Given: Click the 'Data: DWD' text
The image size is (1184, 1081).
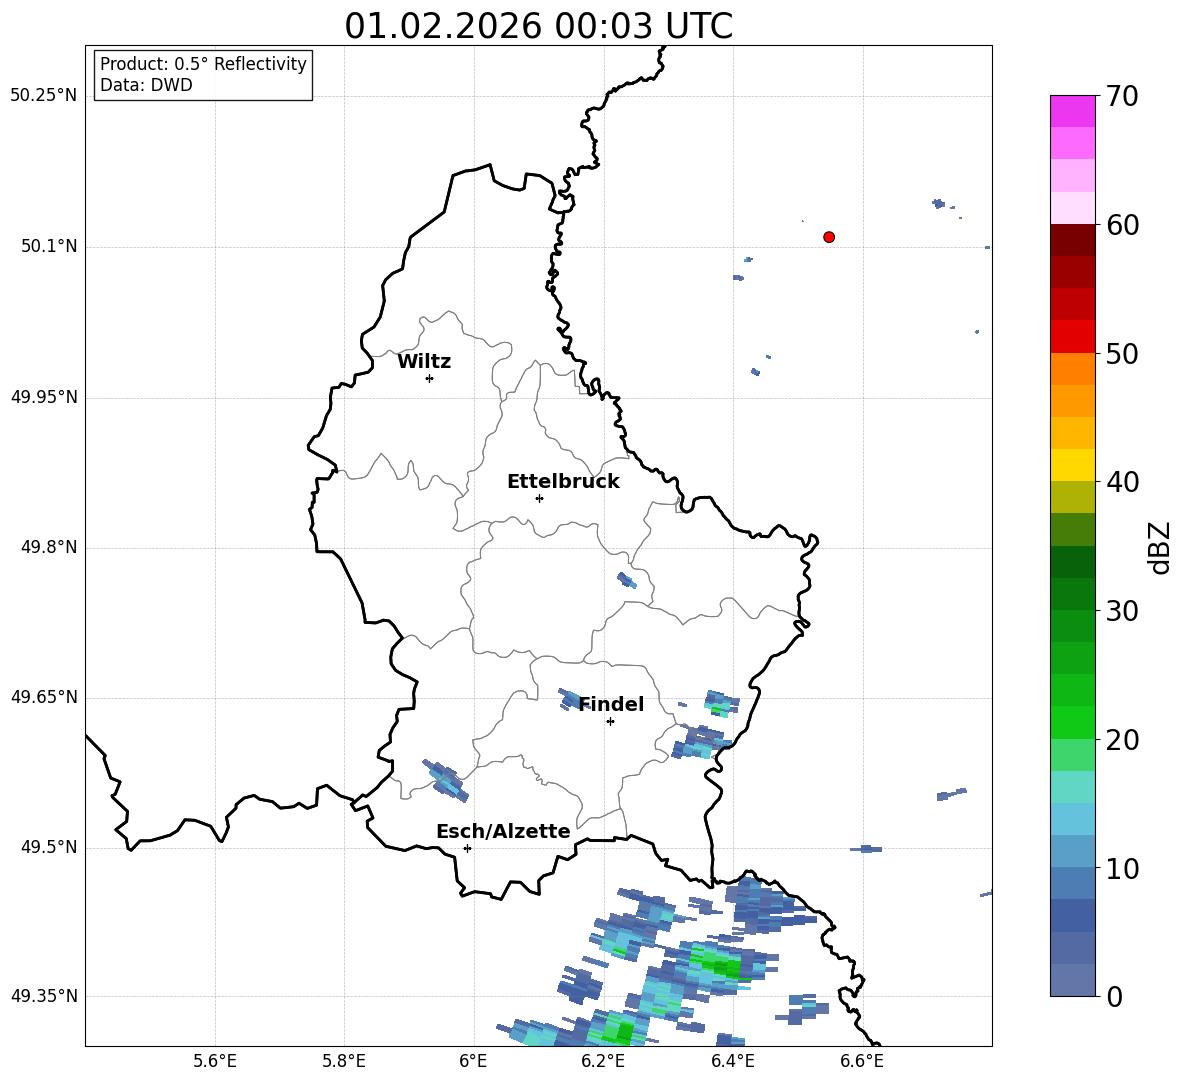Looking at the screenshot, I should [146, 85].
